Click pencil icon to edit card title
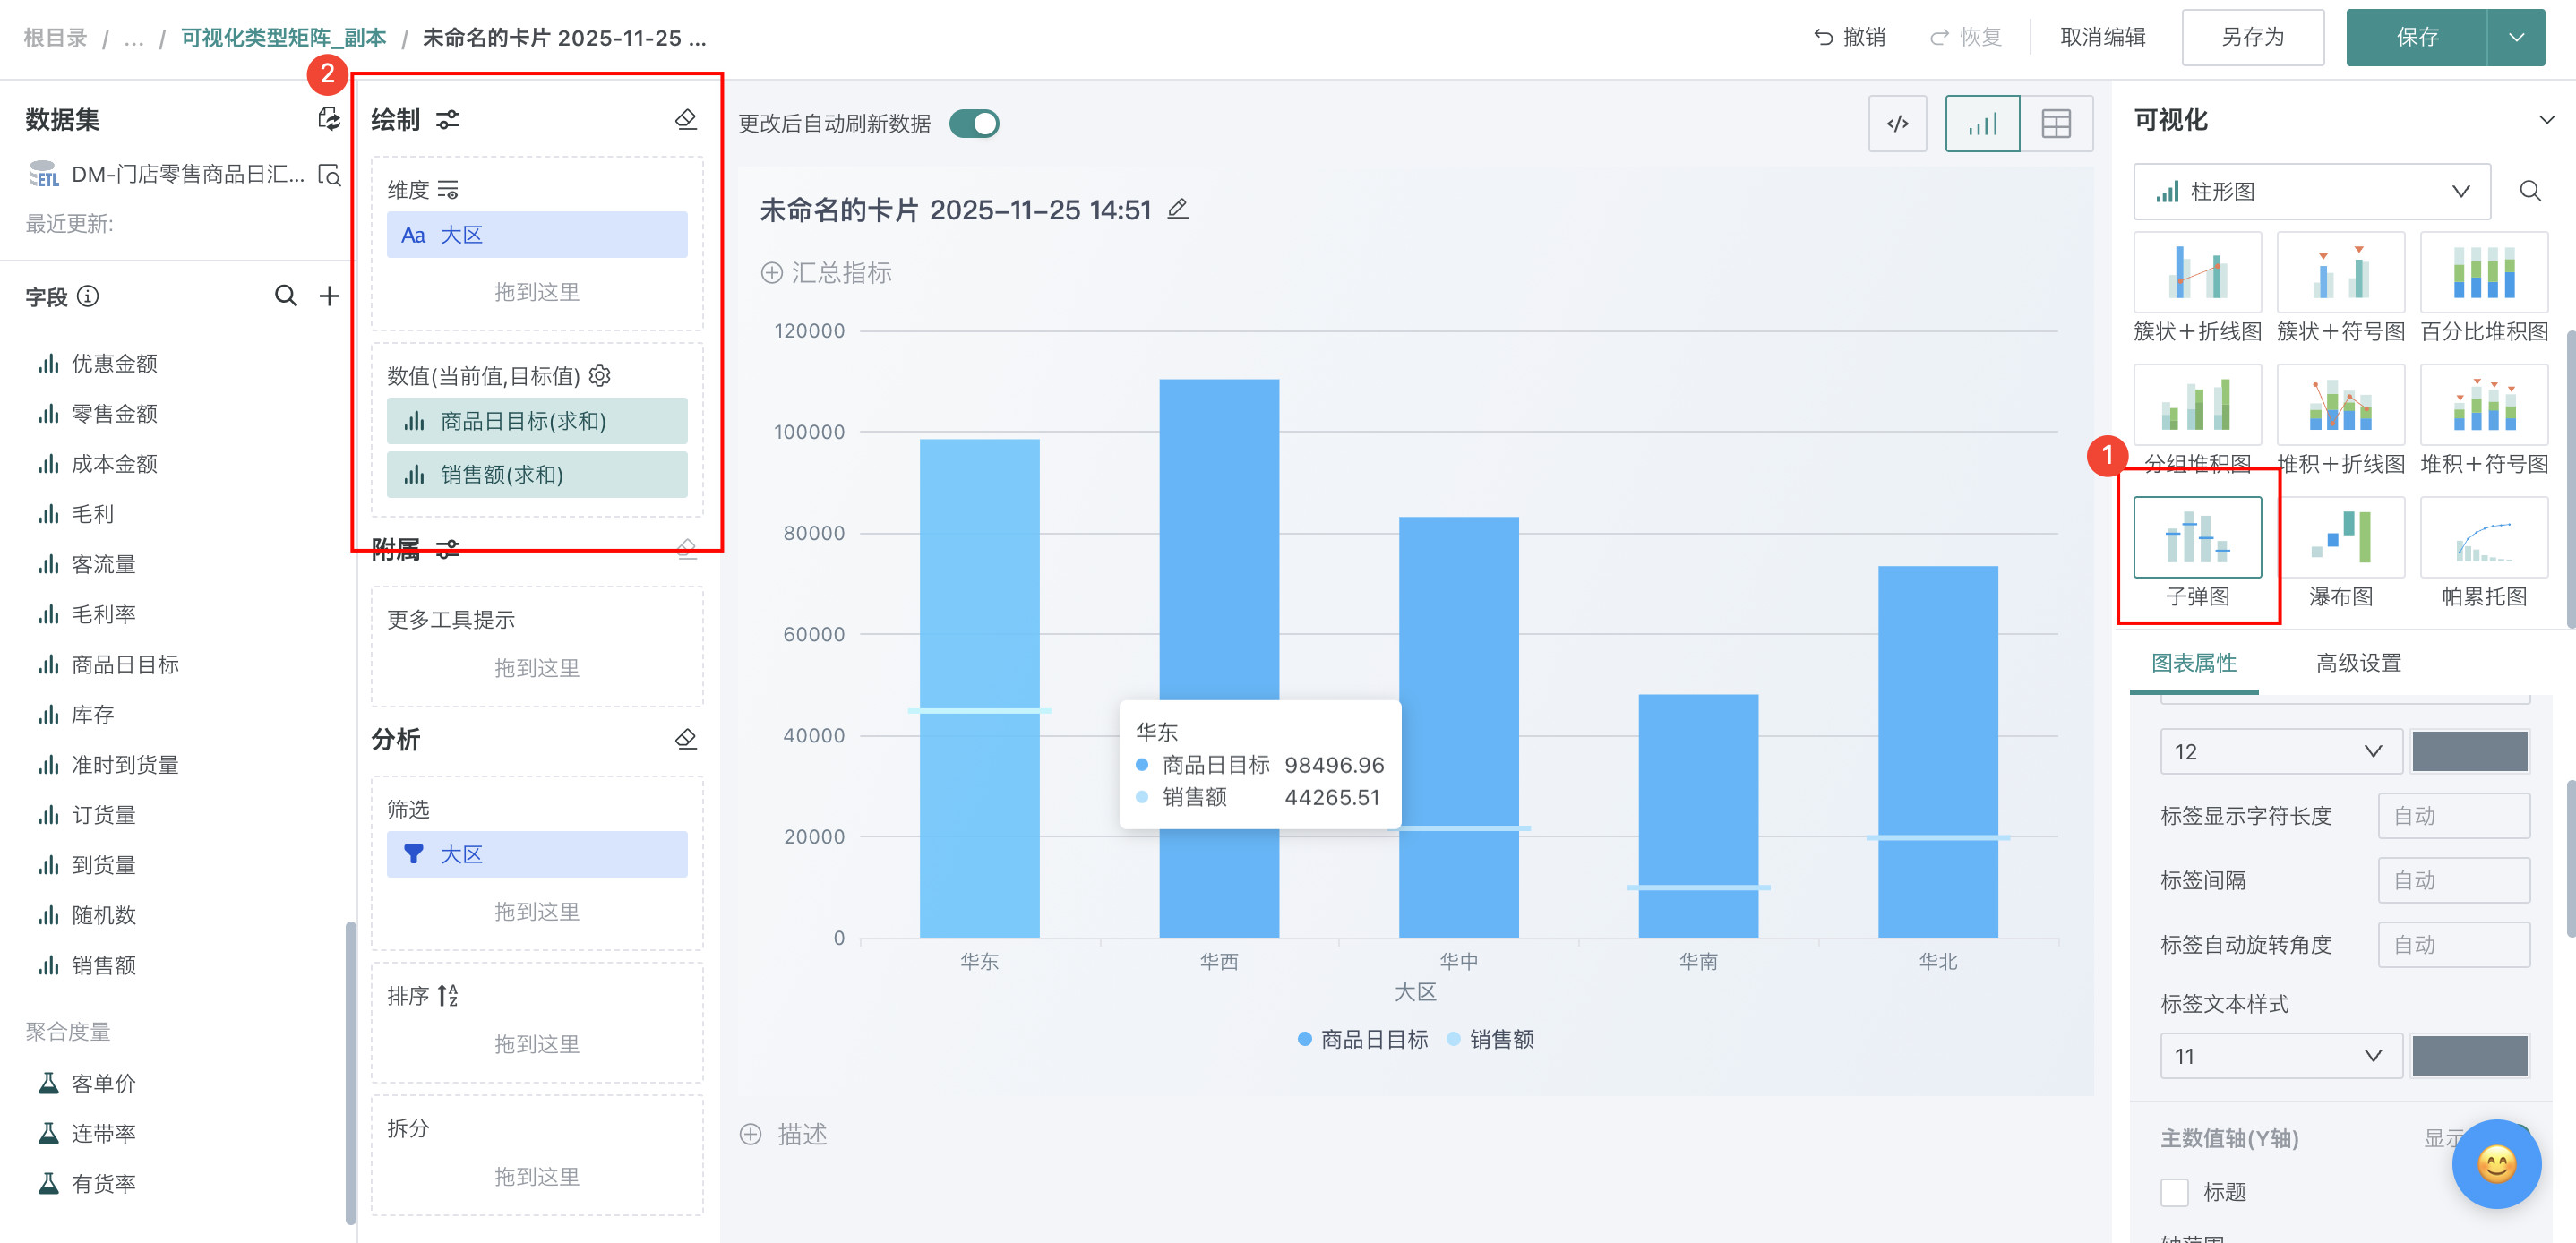Screen dimensions: 2576x1243 pyautogui.click(x=1178, y=209)
